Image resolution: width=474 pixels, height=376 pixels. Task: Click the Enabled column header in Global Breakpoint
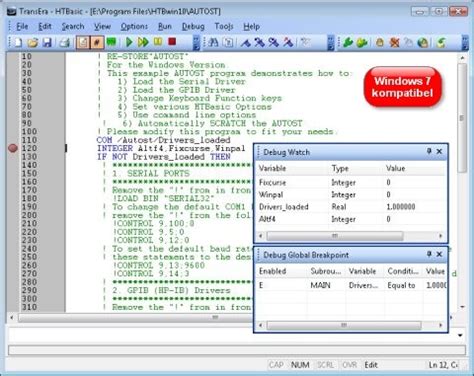281,271
